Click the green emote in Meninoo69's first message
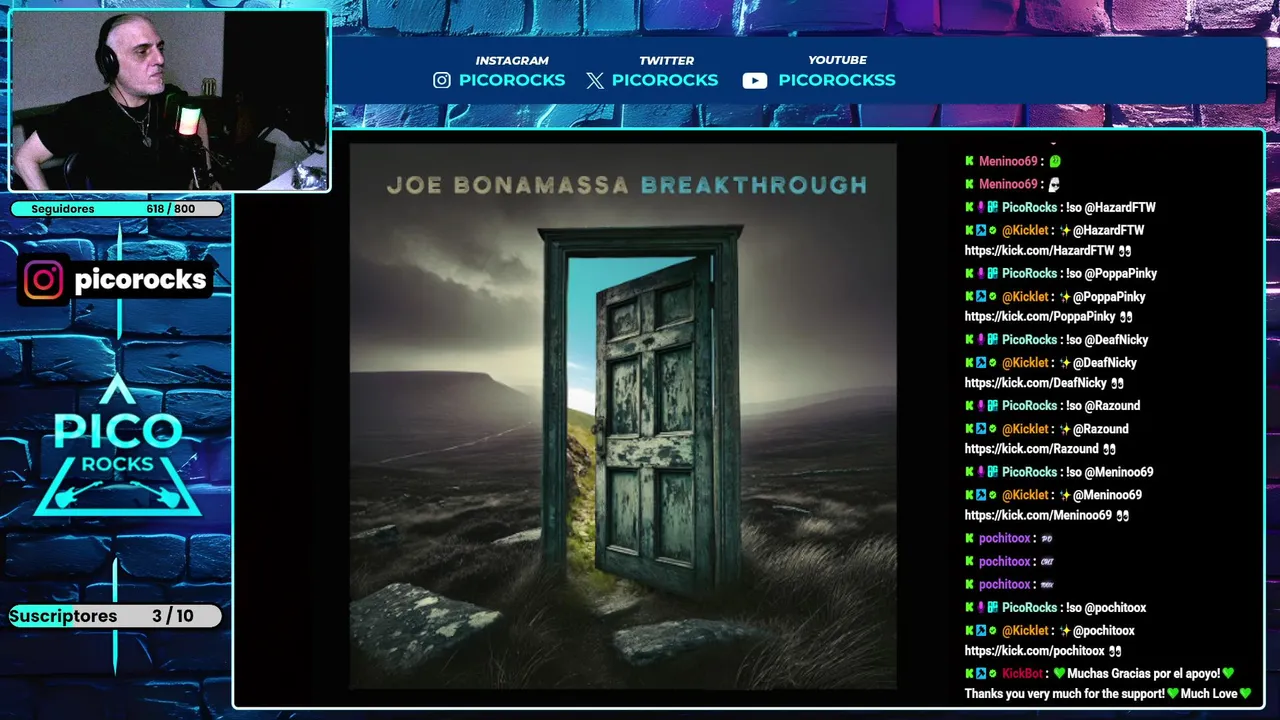1280x720 pixels. click(x=1054, y=161)
